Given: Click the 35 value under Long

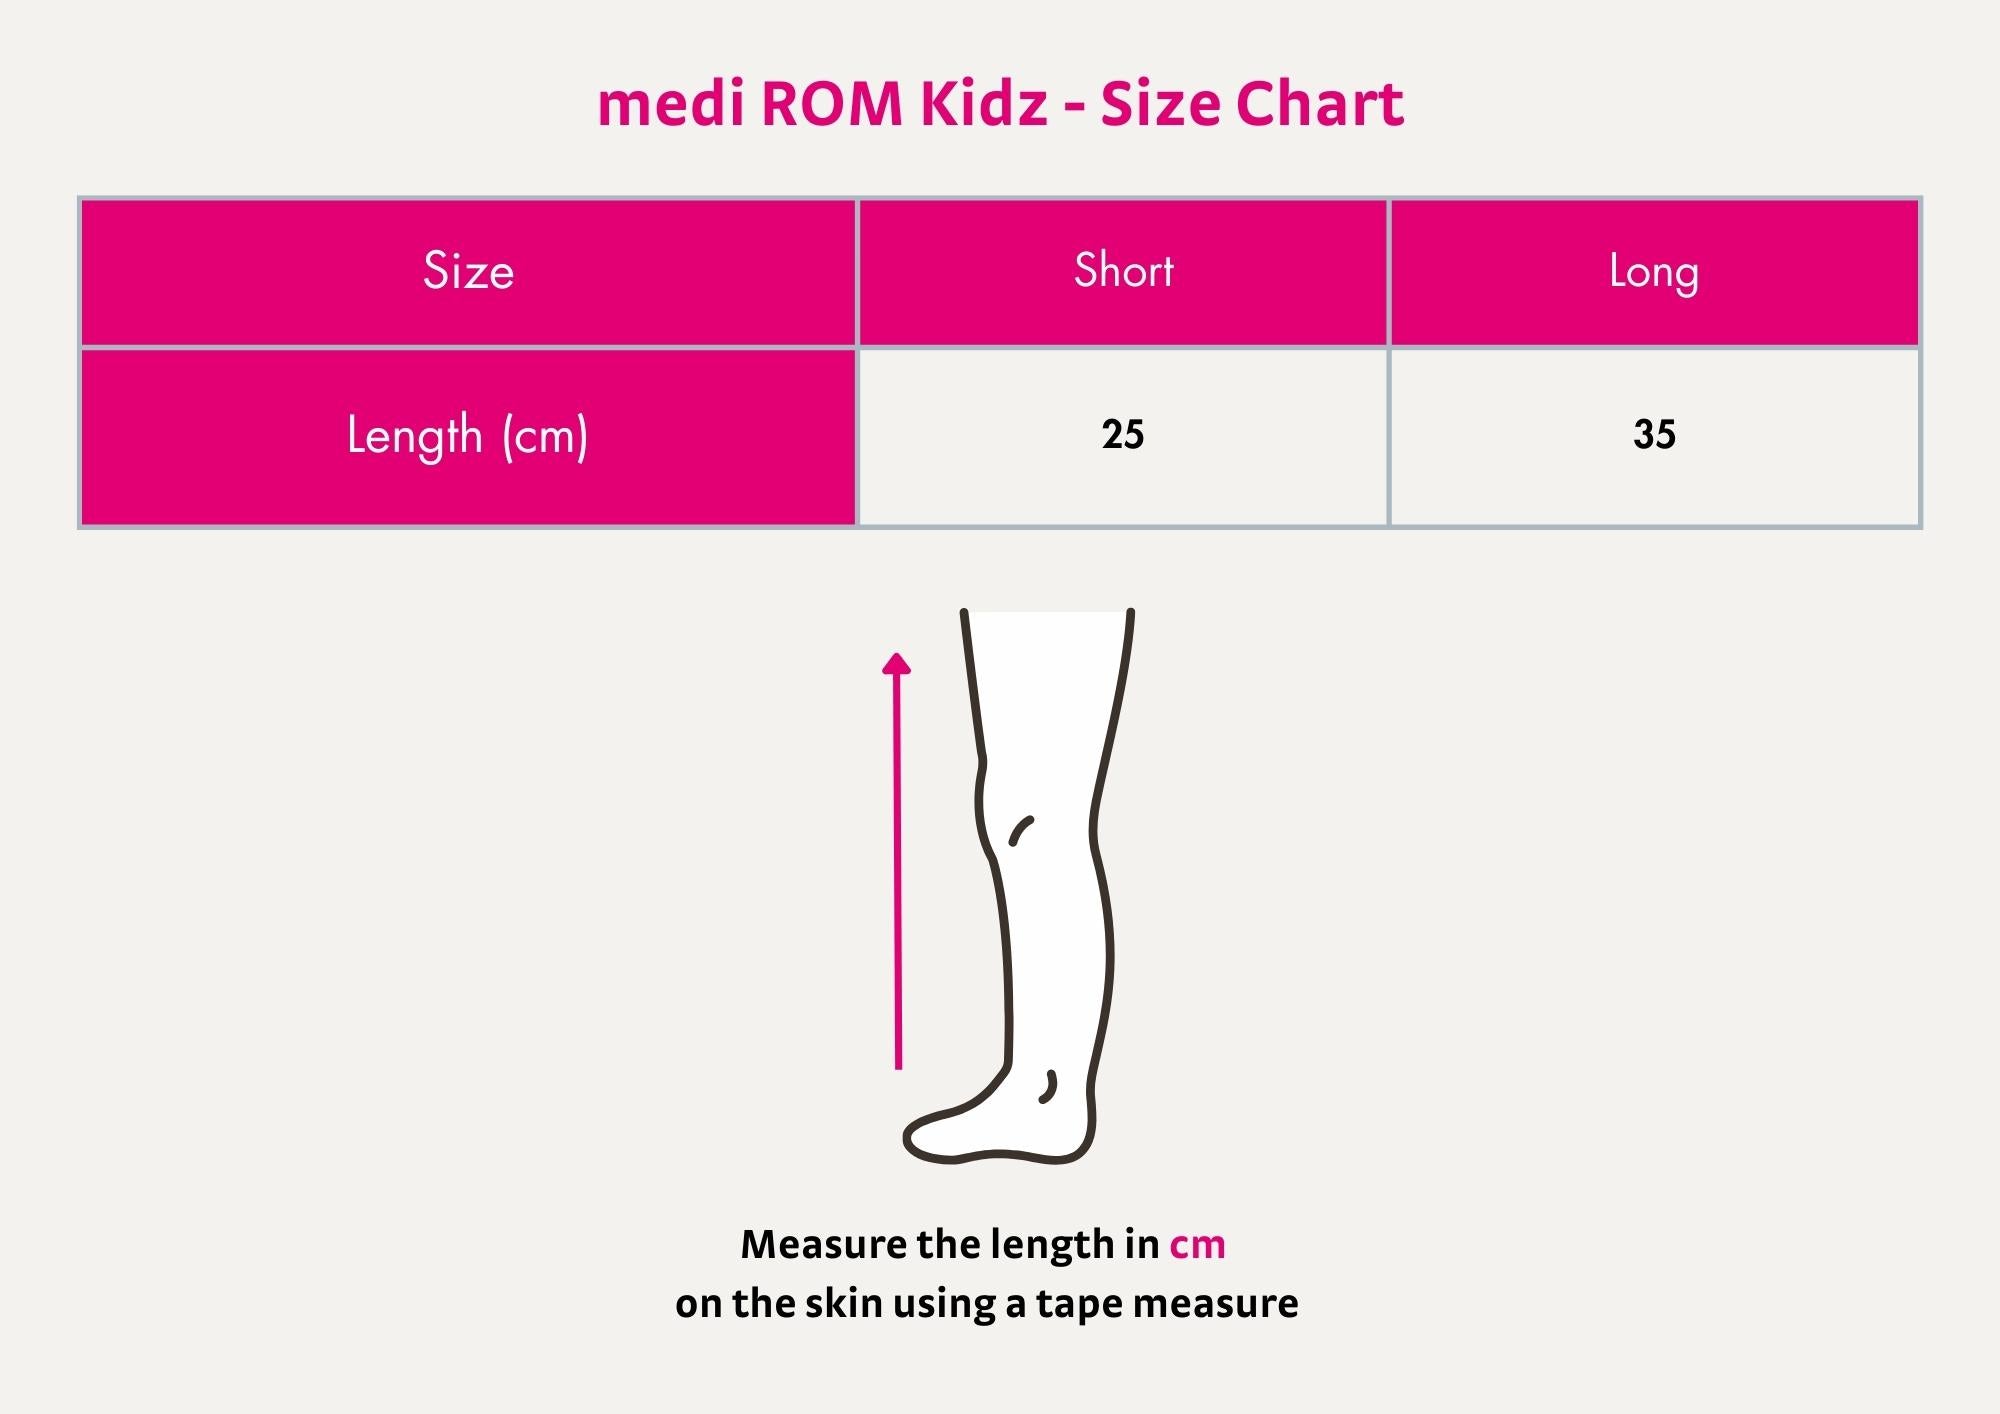Looking at the screenshot, I should click(x=1654, y=435).
